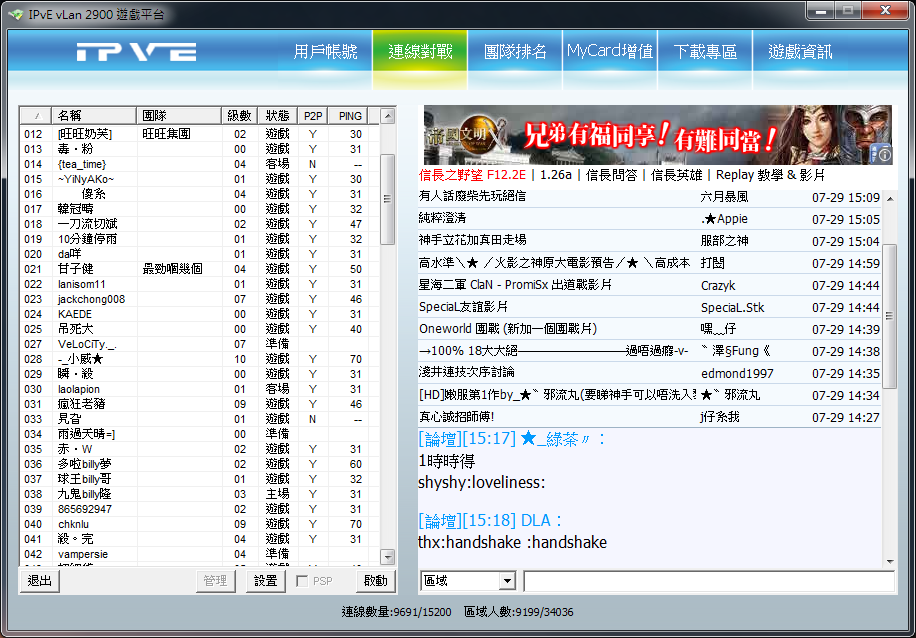Click the IPvE title bar app icon
The height and width of the screenshot is (638, 916).
(15, 13)
